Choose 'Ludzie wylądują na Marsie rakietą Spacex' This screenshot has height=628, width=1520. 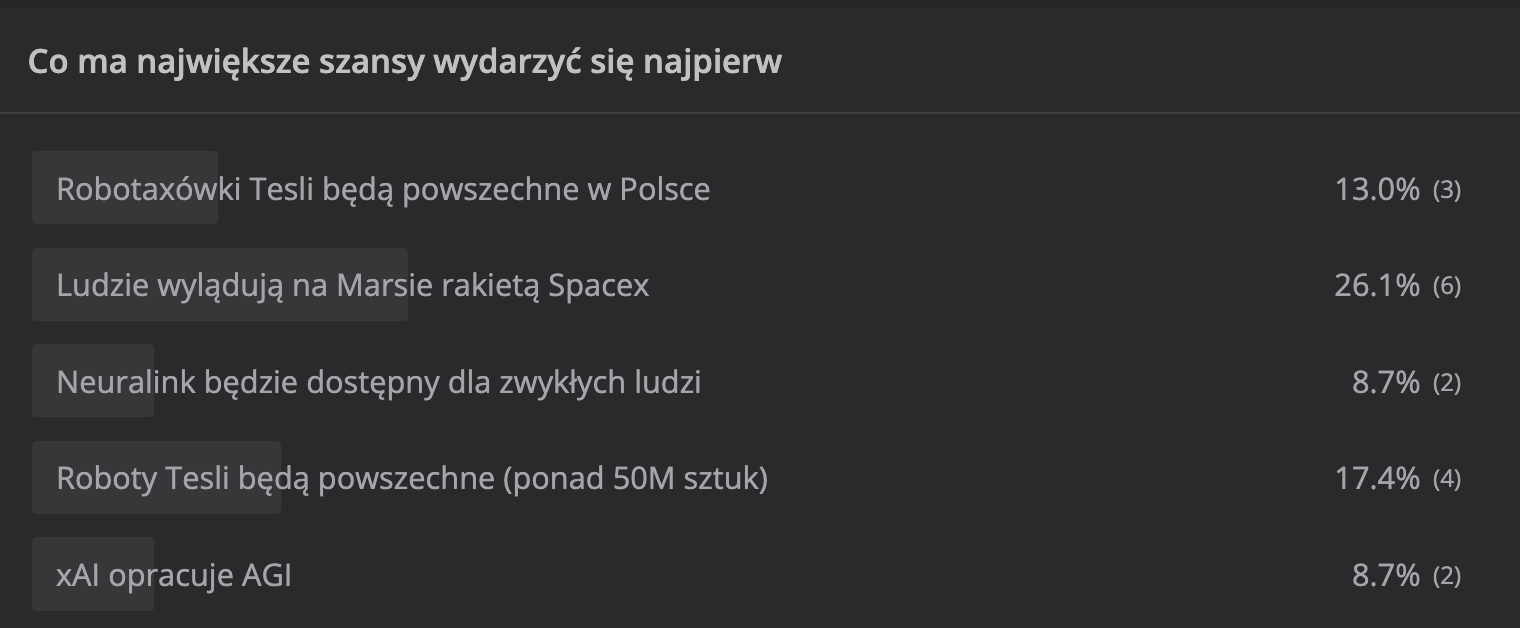(352, 286)
